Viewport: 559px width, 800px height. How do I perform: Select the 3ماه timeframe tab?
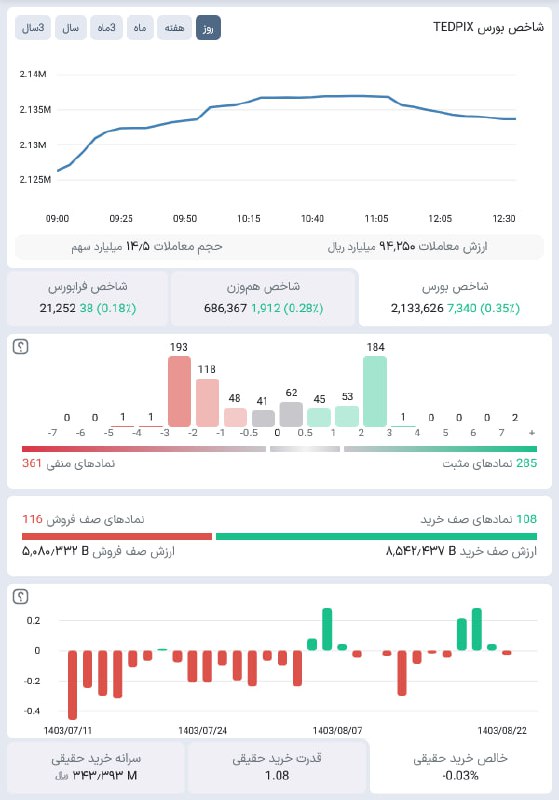107,28
